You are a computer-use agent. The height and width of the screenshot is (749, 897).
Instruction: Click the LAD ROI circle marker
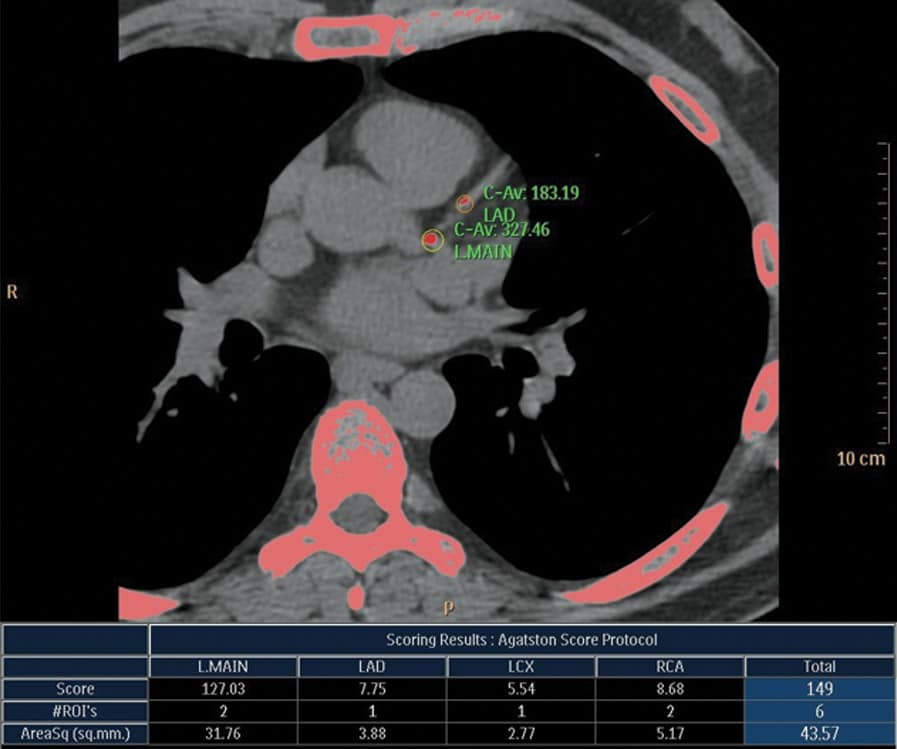click(465, 203)
